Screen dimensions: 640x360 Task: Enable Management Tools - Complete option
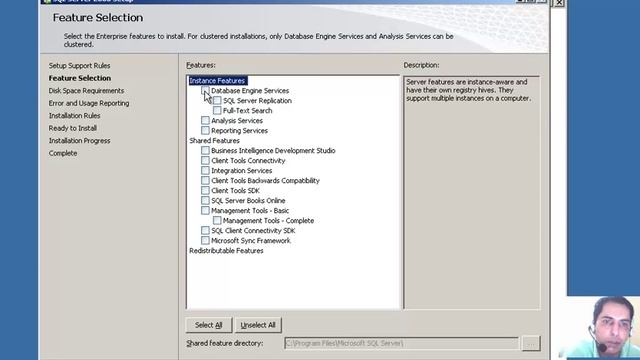click(x=217, y=220)
